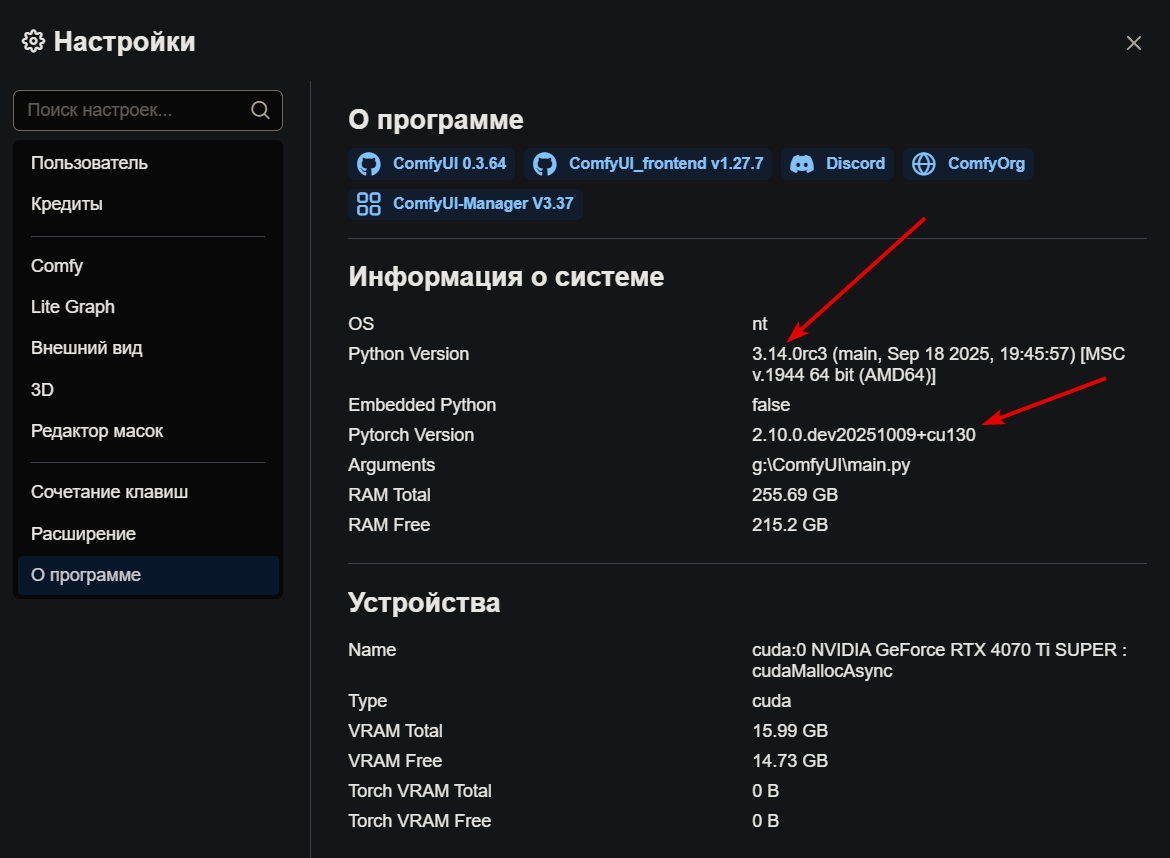Click the RAM Total value 255.69 GB

[x=795, y=495]
